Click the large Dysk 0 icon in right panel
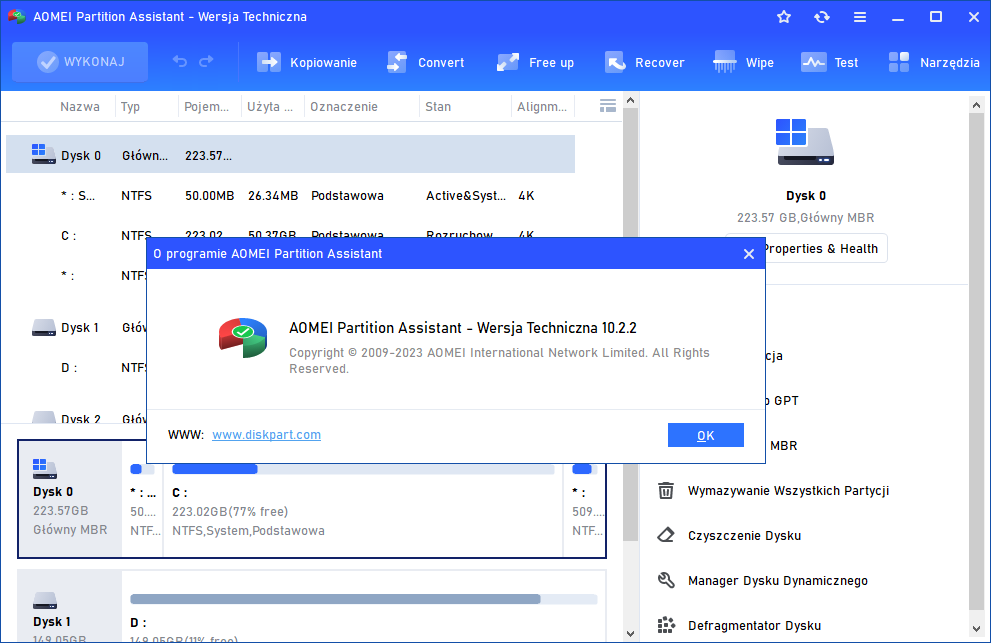991x643 pixels. point(805,142)
